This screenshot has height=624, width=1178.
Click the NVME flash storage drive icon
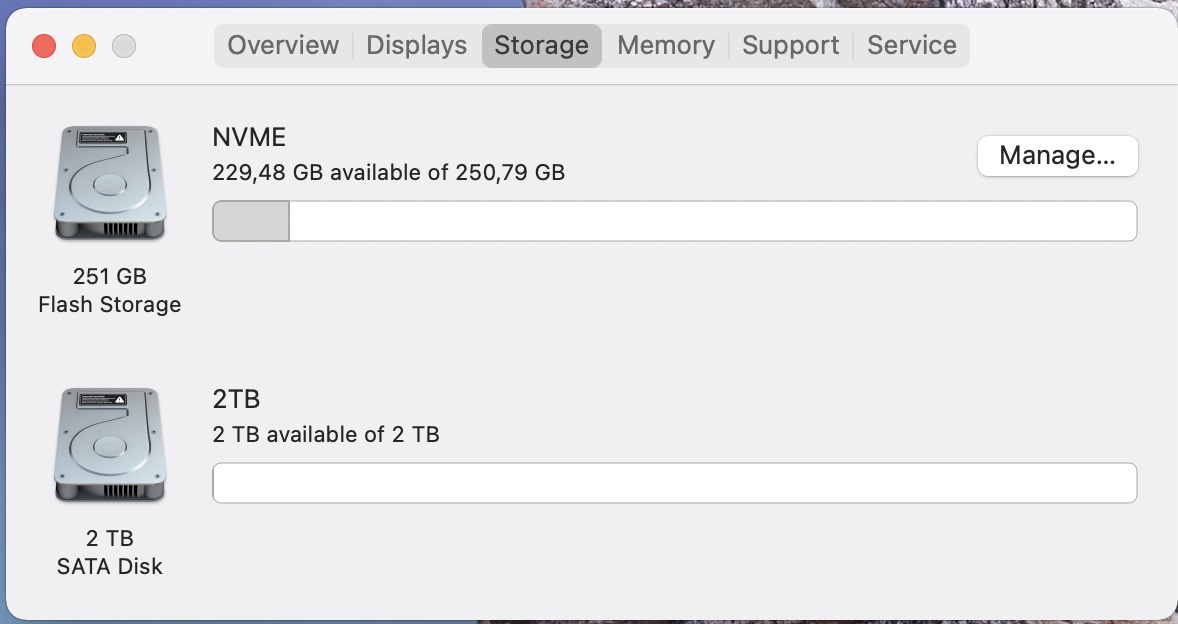tap(110, 183)
